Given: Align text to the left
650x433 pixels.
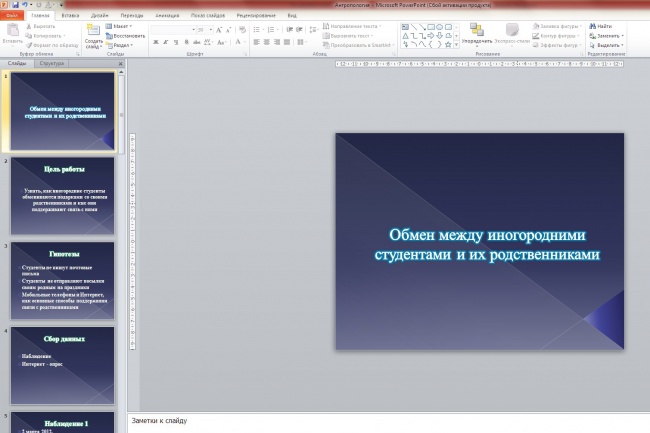Looking at the screenshot, I should pos(257,42).
